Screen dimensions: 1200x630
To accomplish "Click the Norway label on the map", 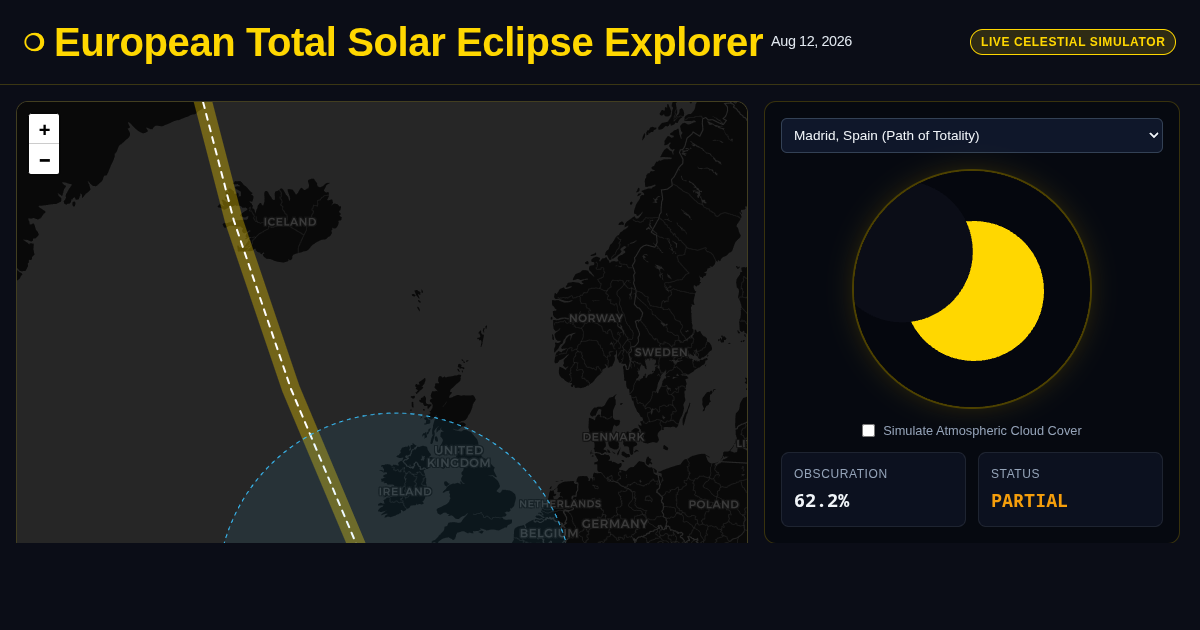I will [596, 318].
